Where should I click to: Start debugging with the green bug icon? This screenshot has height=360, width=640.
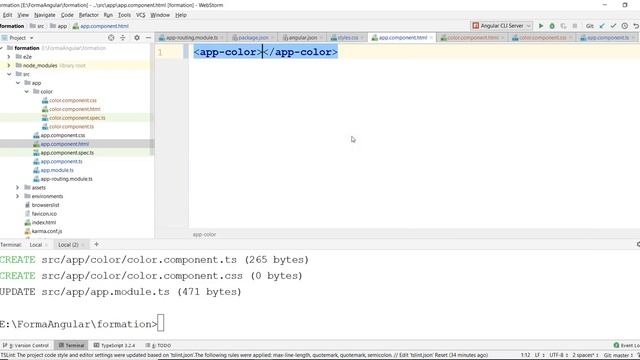tap(552, 26)
